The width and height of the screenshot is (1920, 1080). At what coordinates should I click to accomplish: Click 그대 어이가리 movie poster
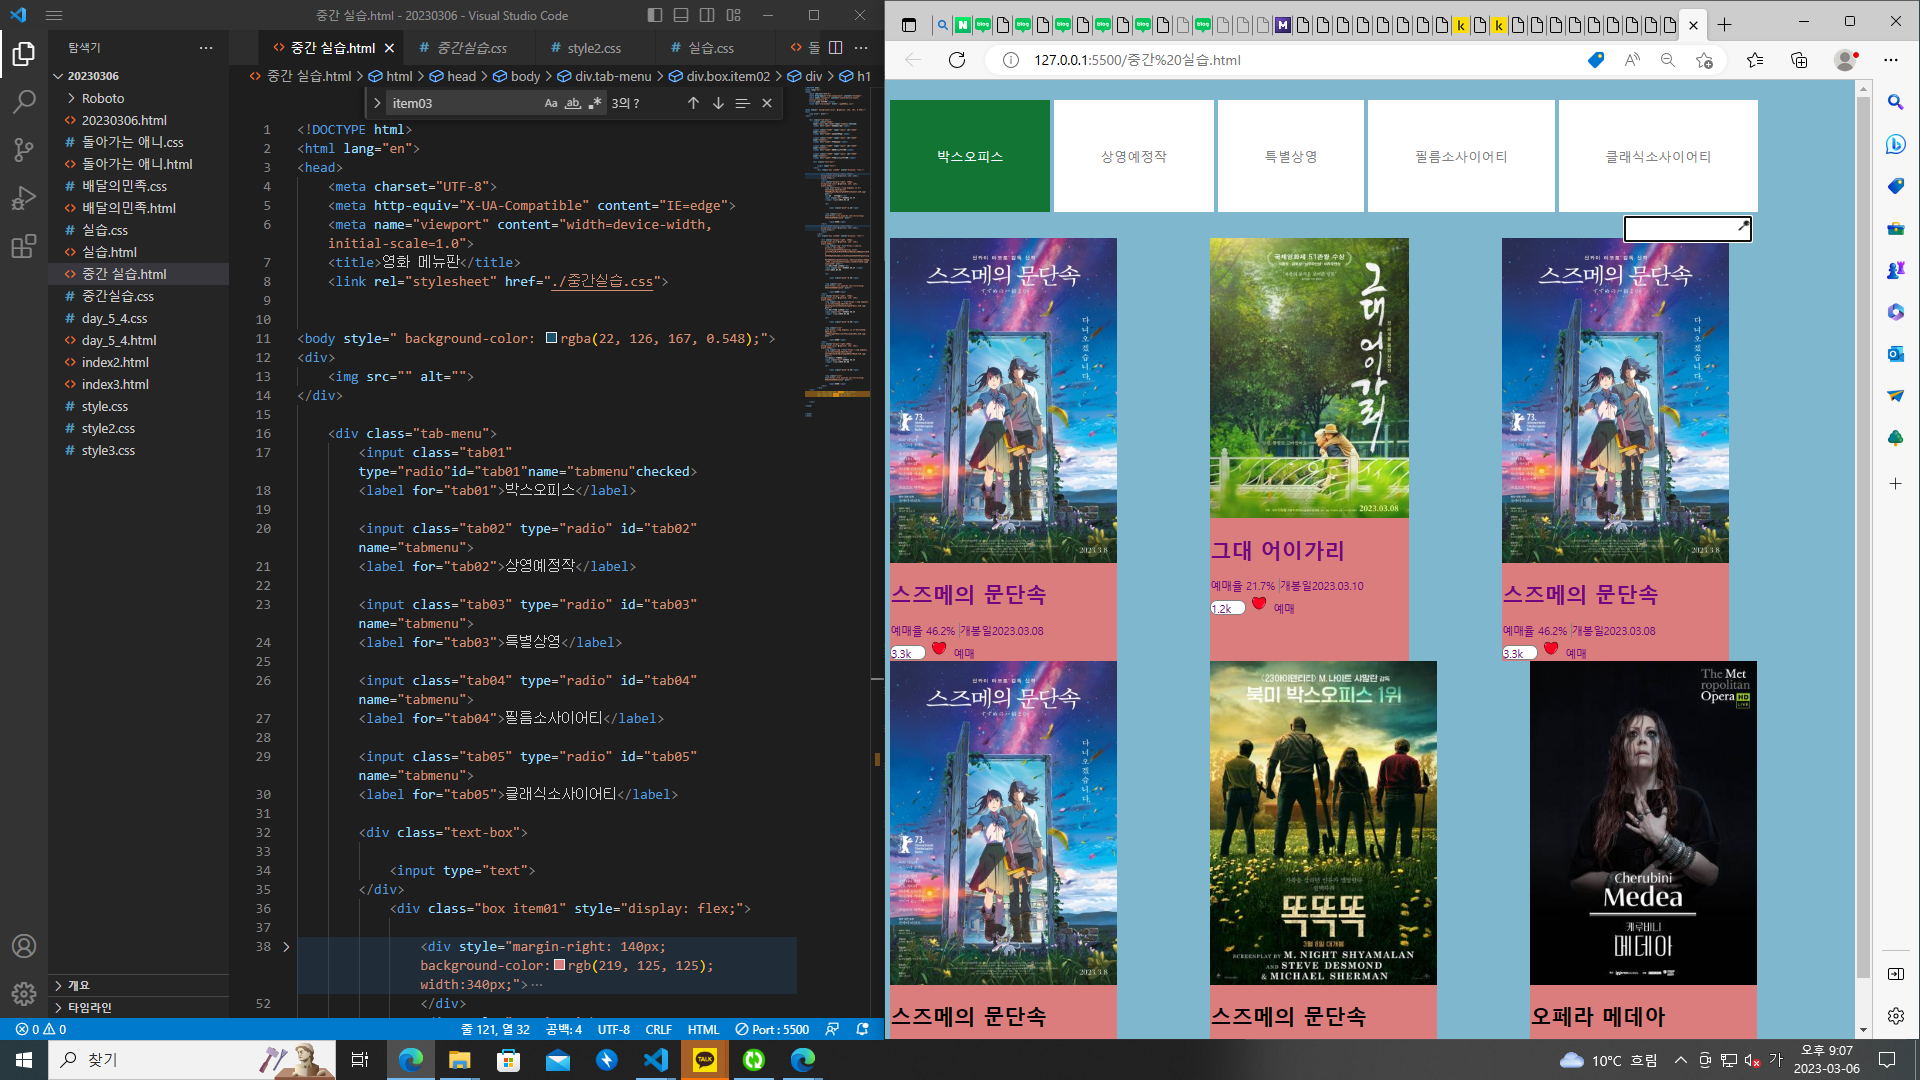pos(1309,377)
